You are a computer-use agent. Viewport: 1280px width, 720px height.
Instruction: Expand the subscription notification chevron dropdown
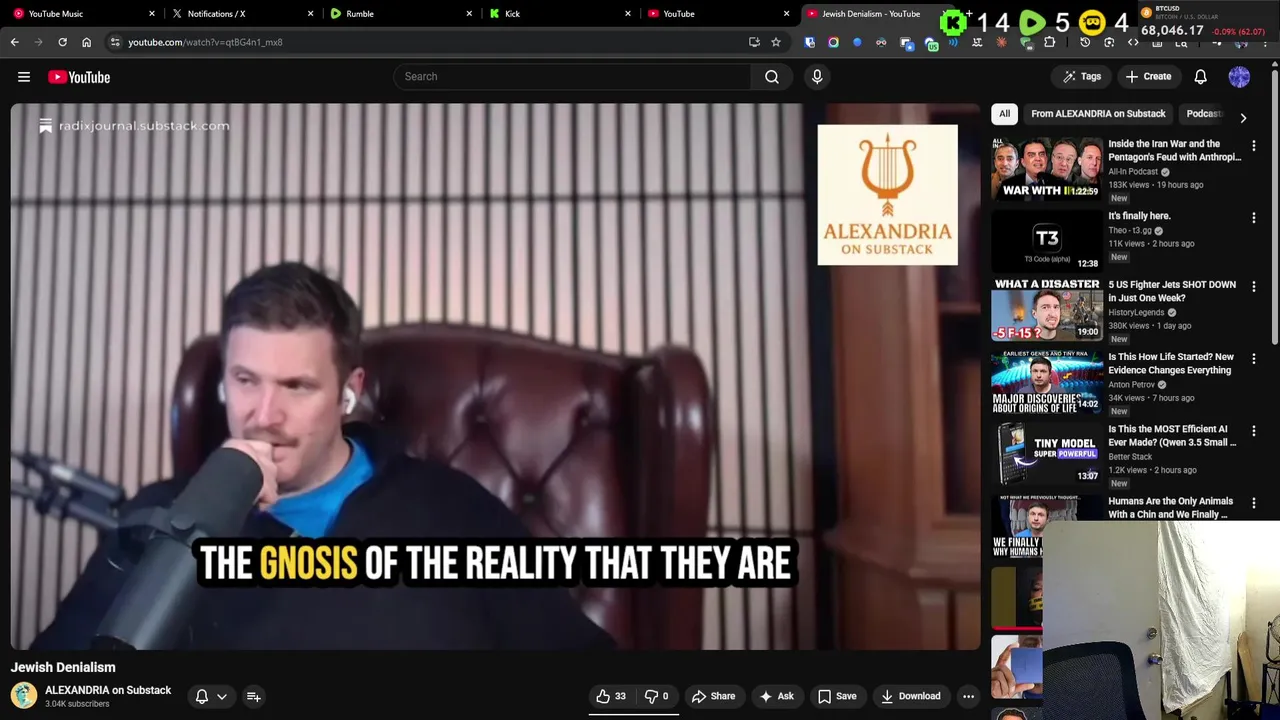(x=222, y=696)
